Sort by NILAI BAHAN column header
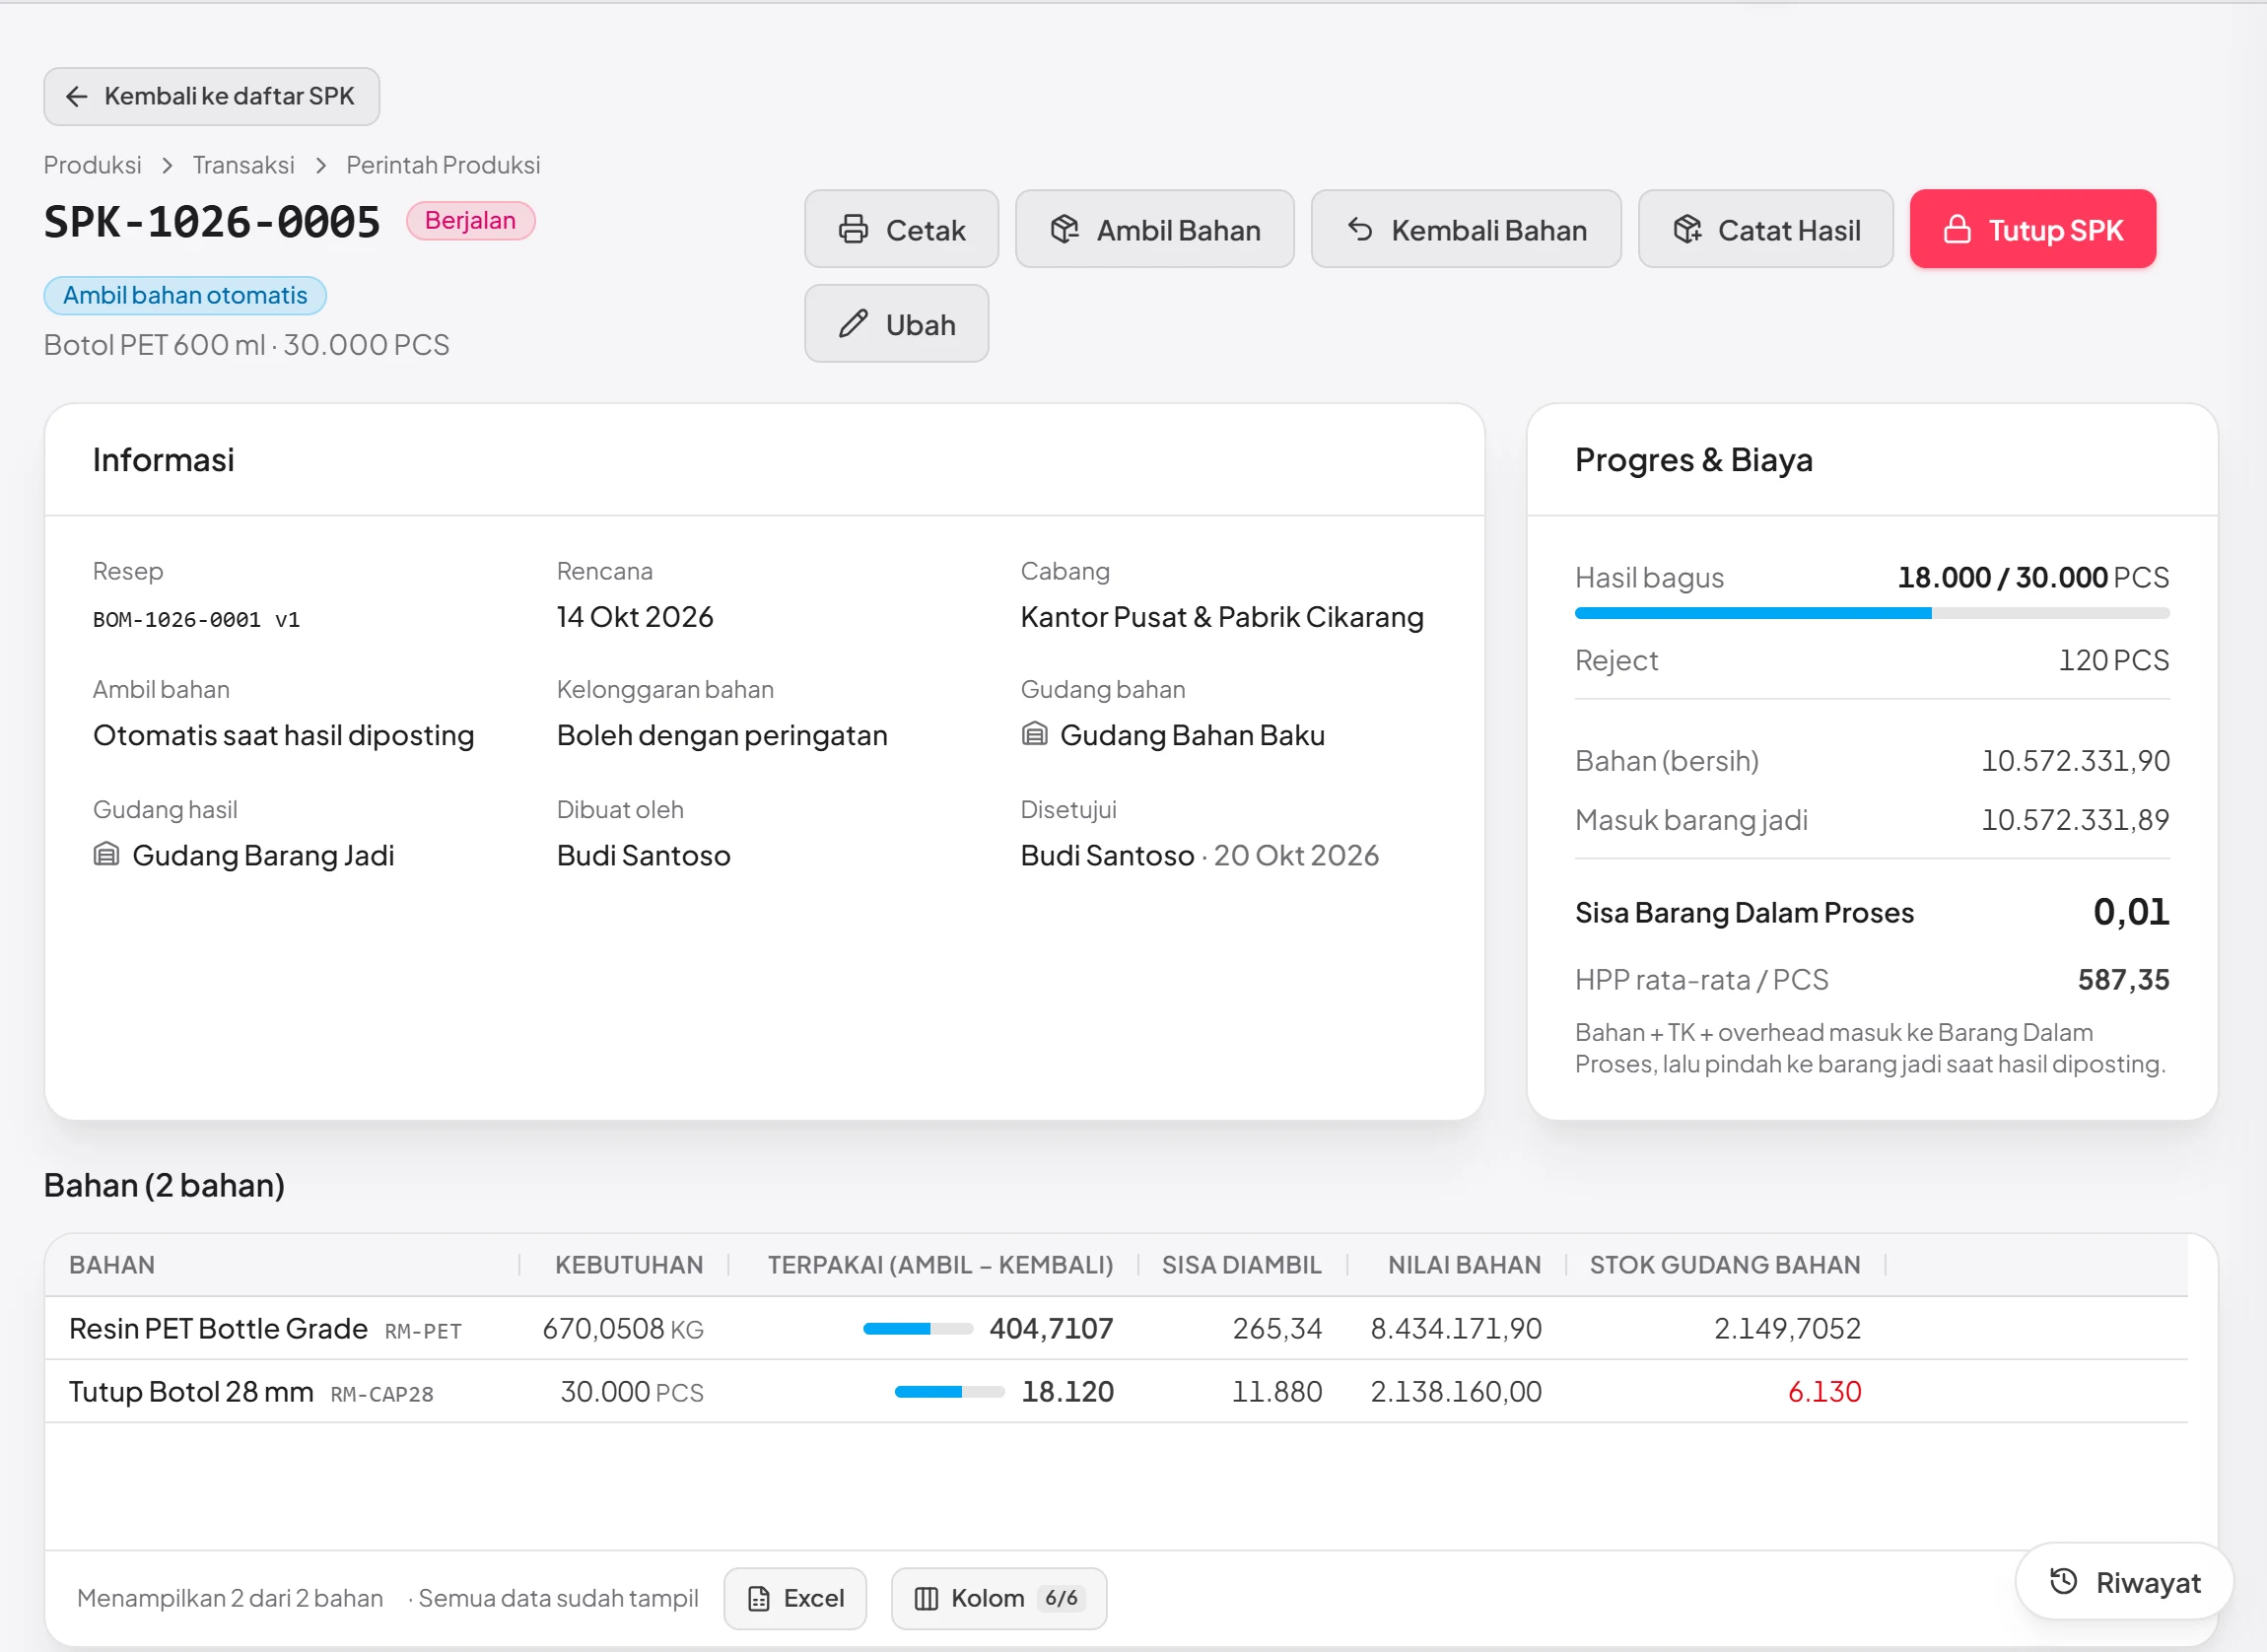Image resolution: width=2267 pixels, height=1652 pixels. [1464, 1265]
